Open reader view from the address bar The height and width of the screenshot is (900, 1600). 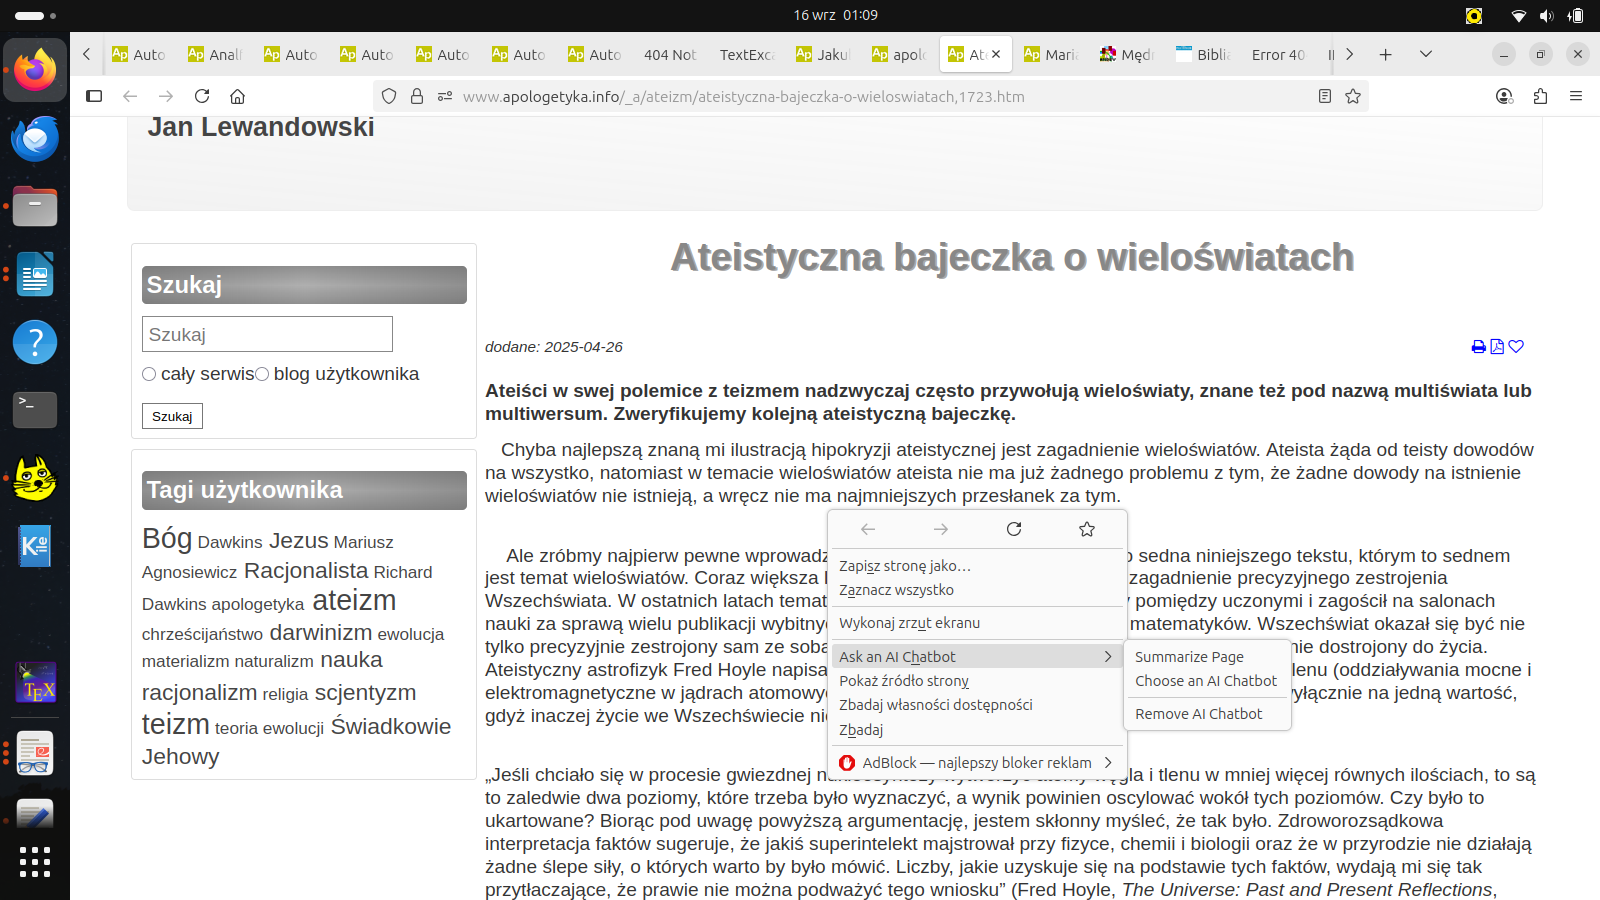tap(1325, 97)
